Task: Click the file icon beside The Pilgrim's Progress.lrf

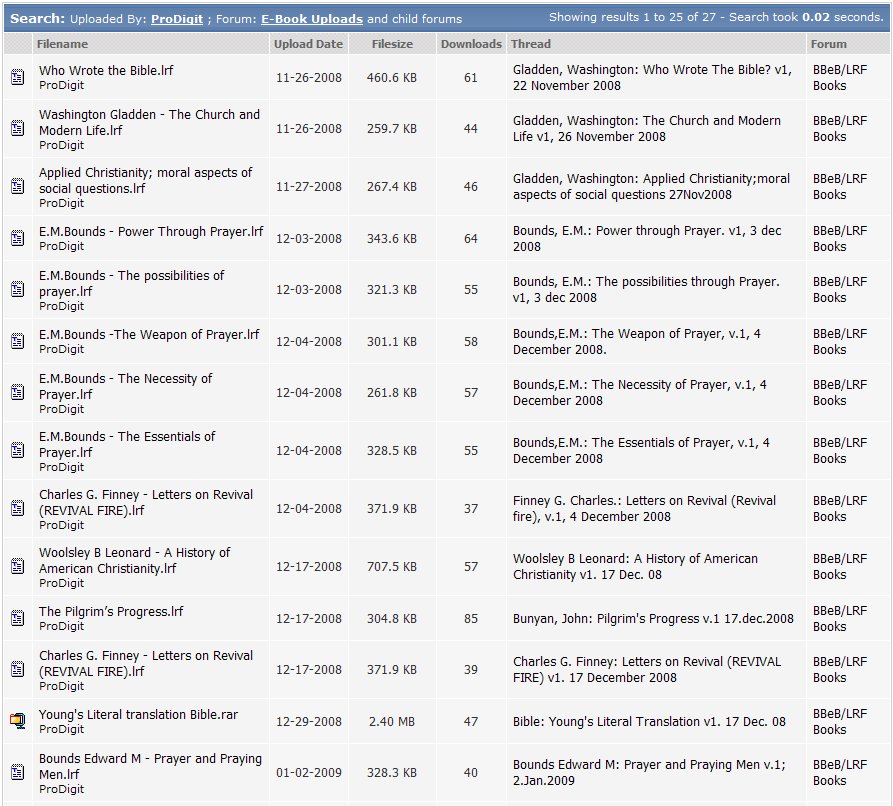Action: coord(18,618)
